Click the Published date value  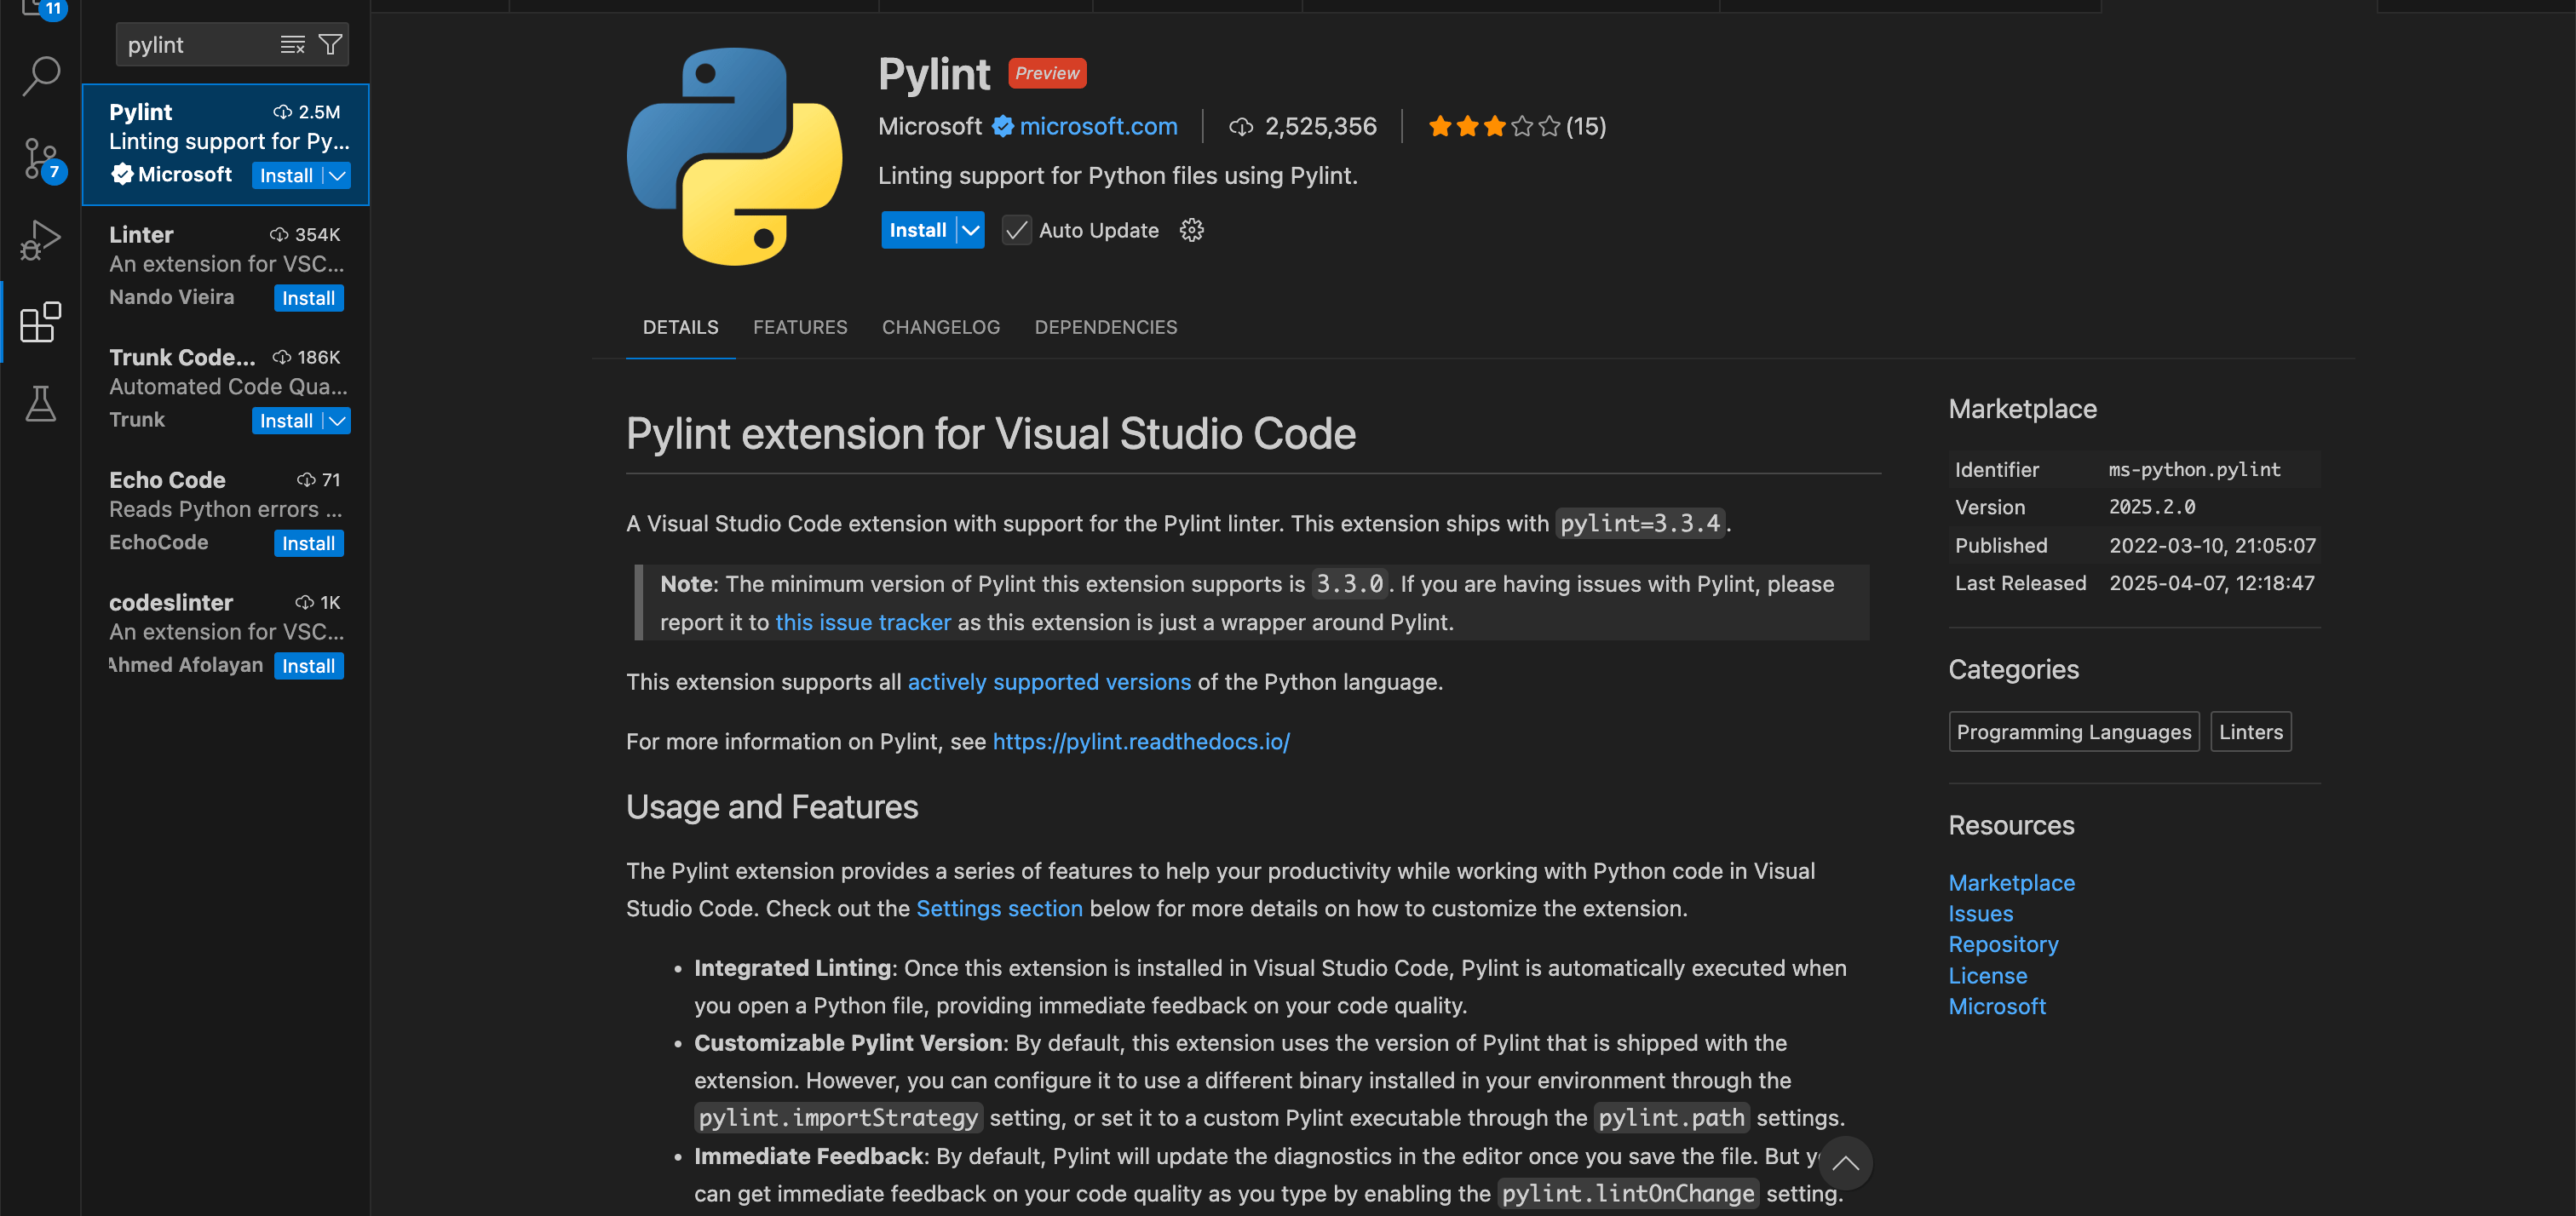(2212, 545)
